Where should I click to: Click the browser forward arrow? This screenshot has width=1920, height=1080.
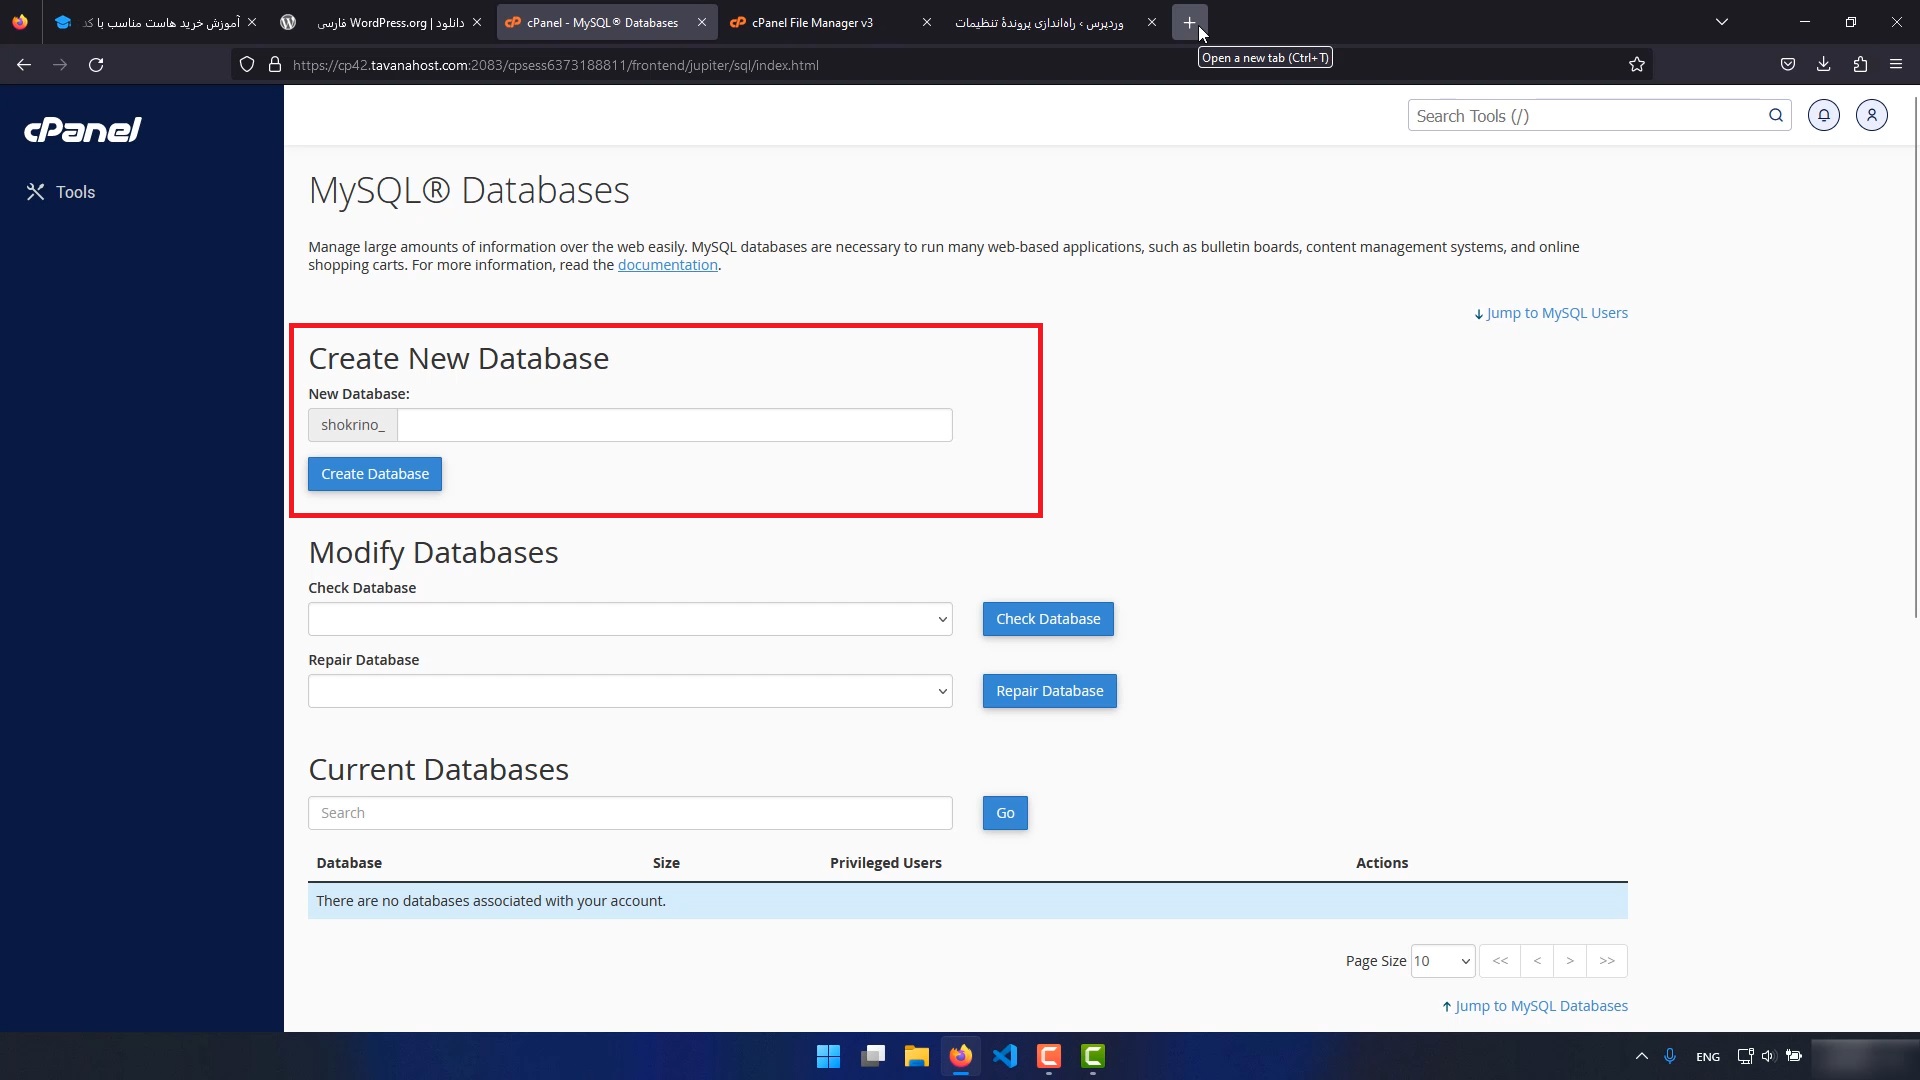pos(60,65)
